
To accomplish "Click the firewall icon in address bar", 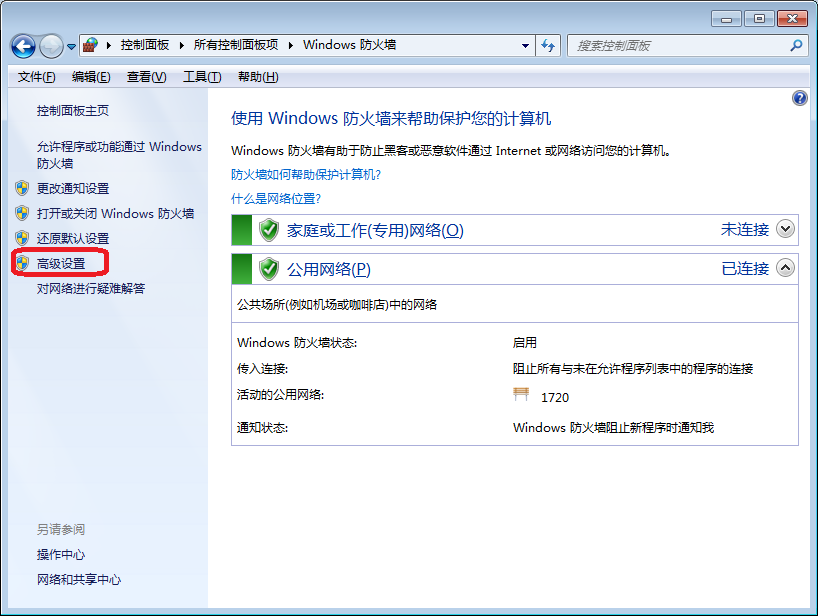I will coord(90,45).
